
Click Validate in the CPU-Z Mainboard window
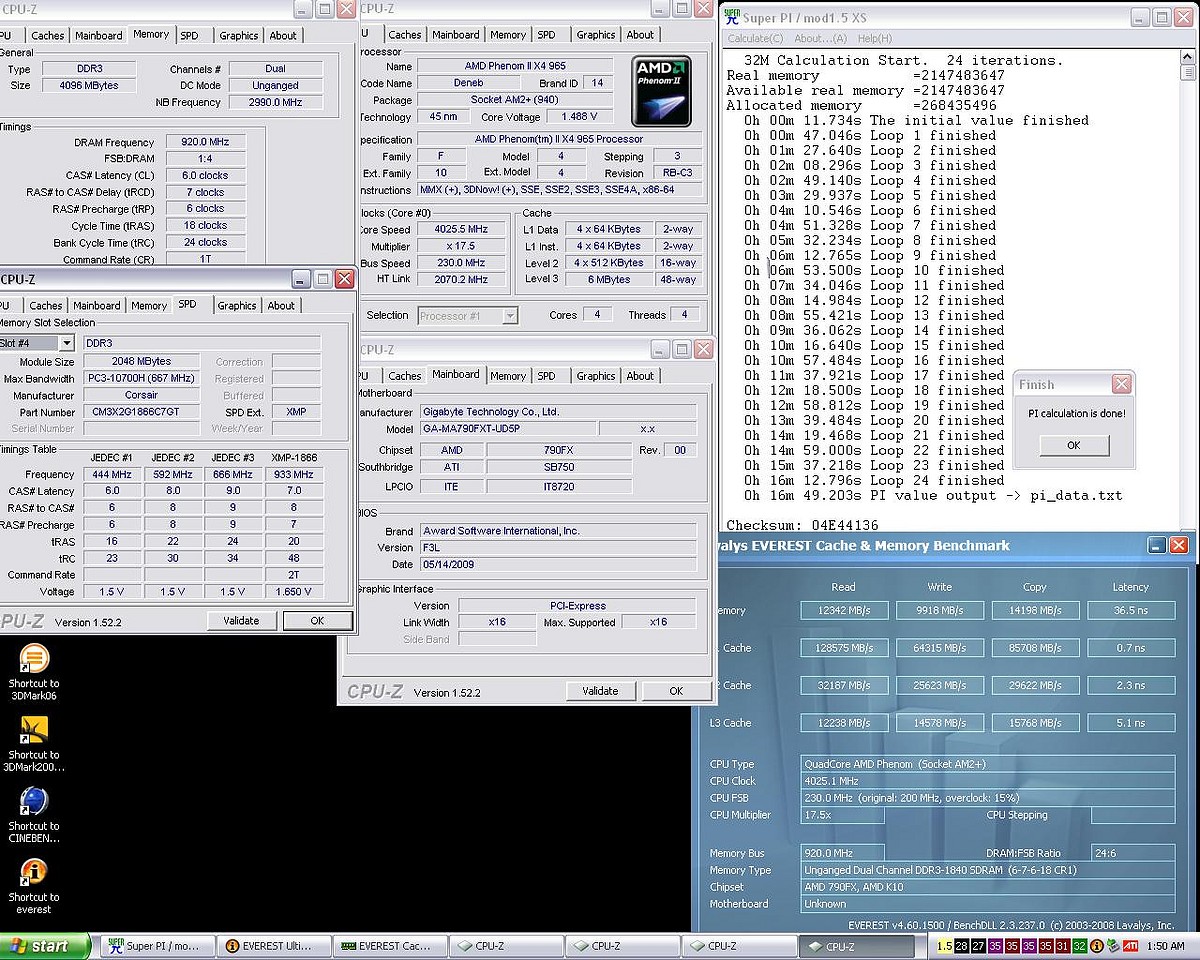600,690
